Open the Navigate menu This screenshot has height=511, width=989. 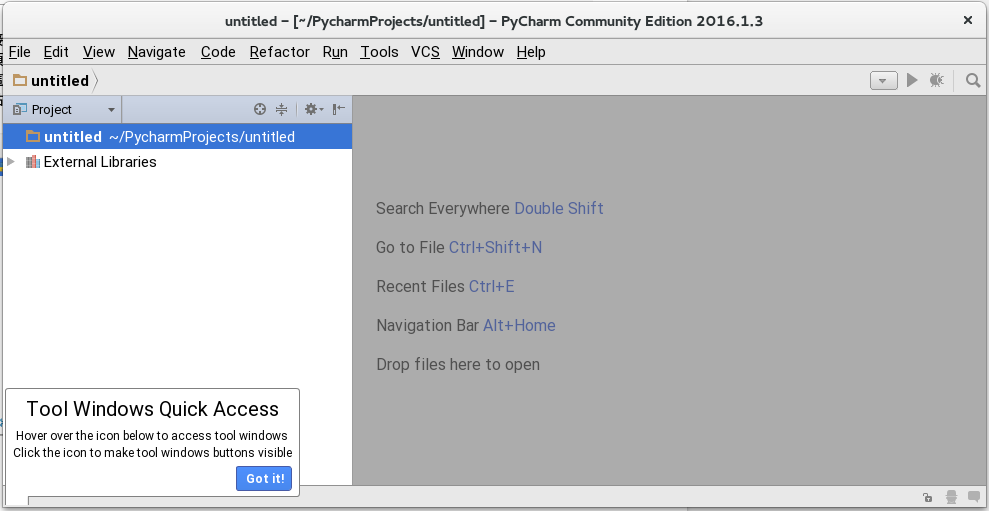point(156,52)
